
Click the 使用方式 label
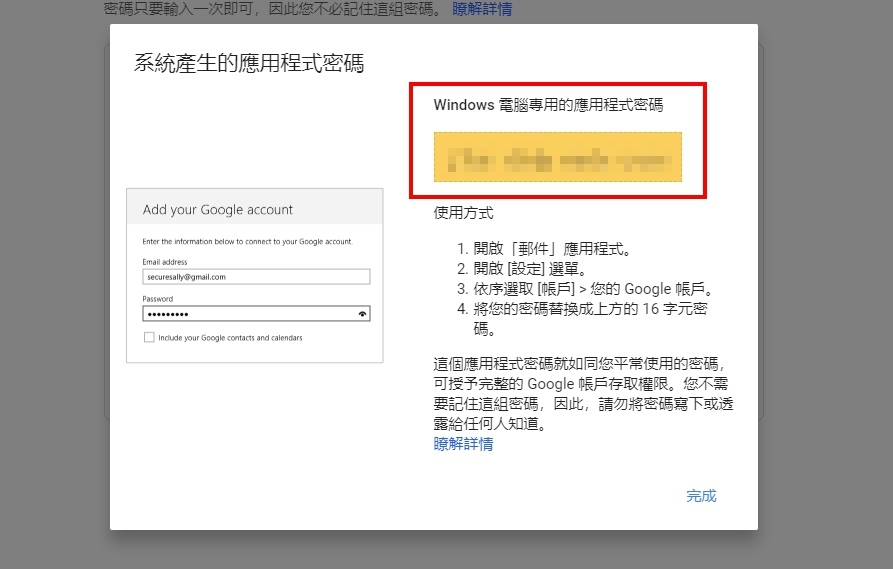tap(463, 213)
